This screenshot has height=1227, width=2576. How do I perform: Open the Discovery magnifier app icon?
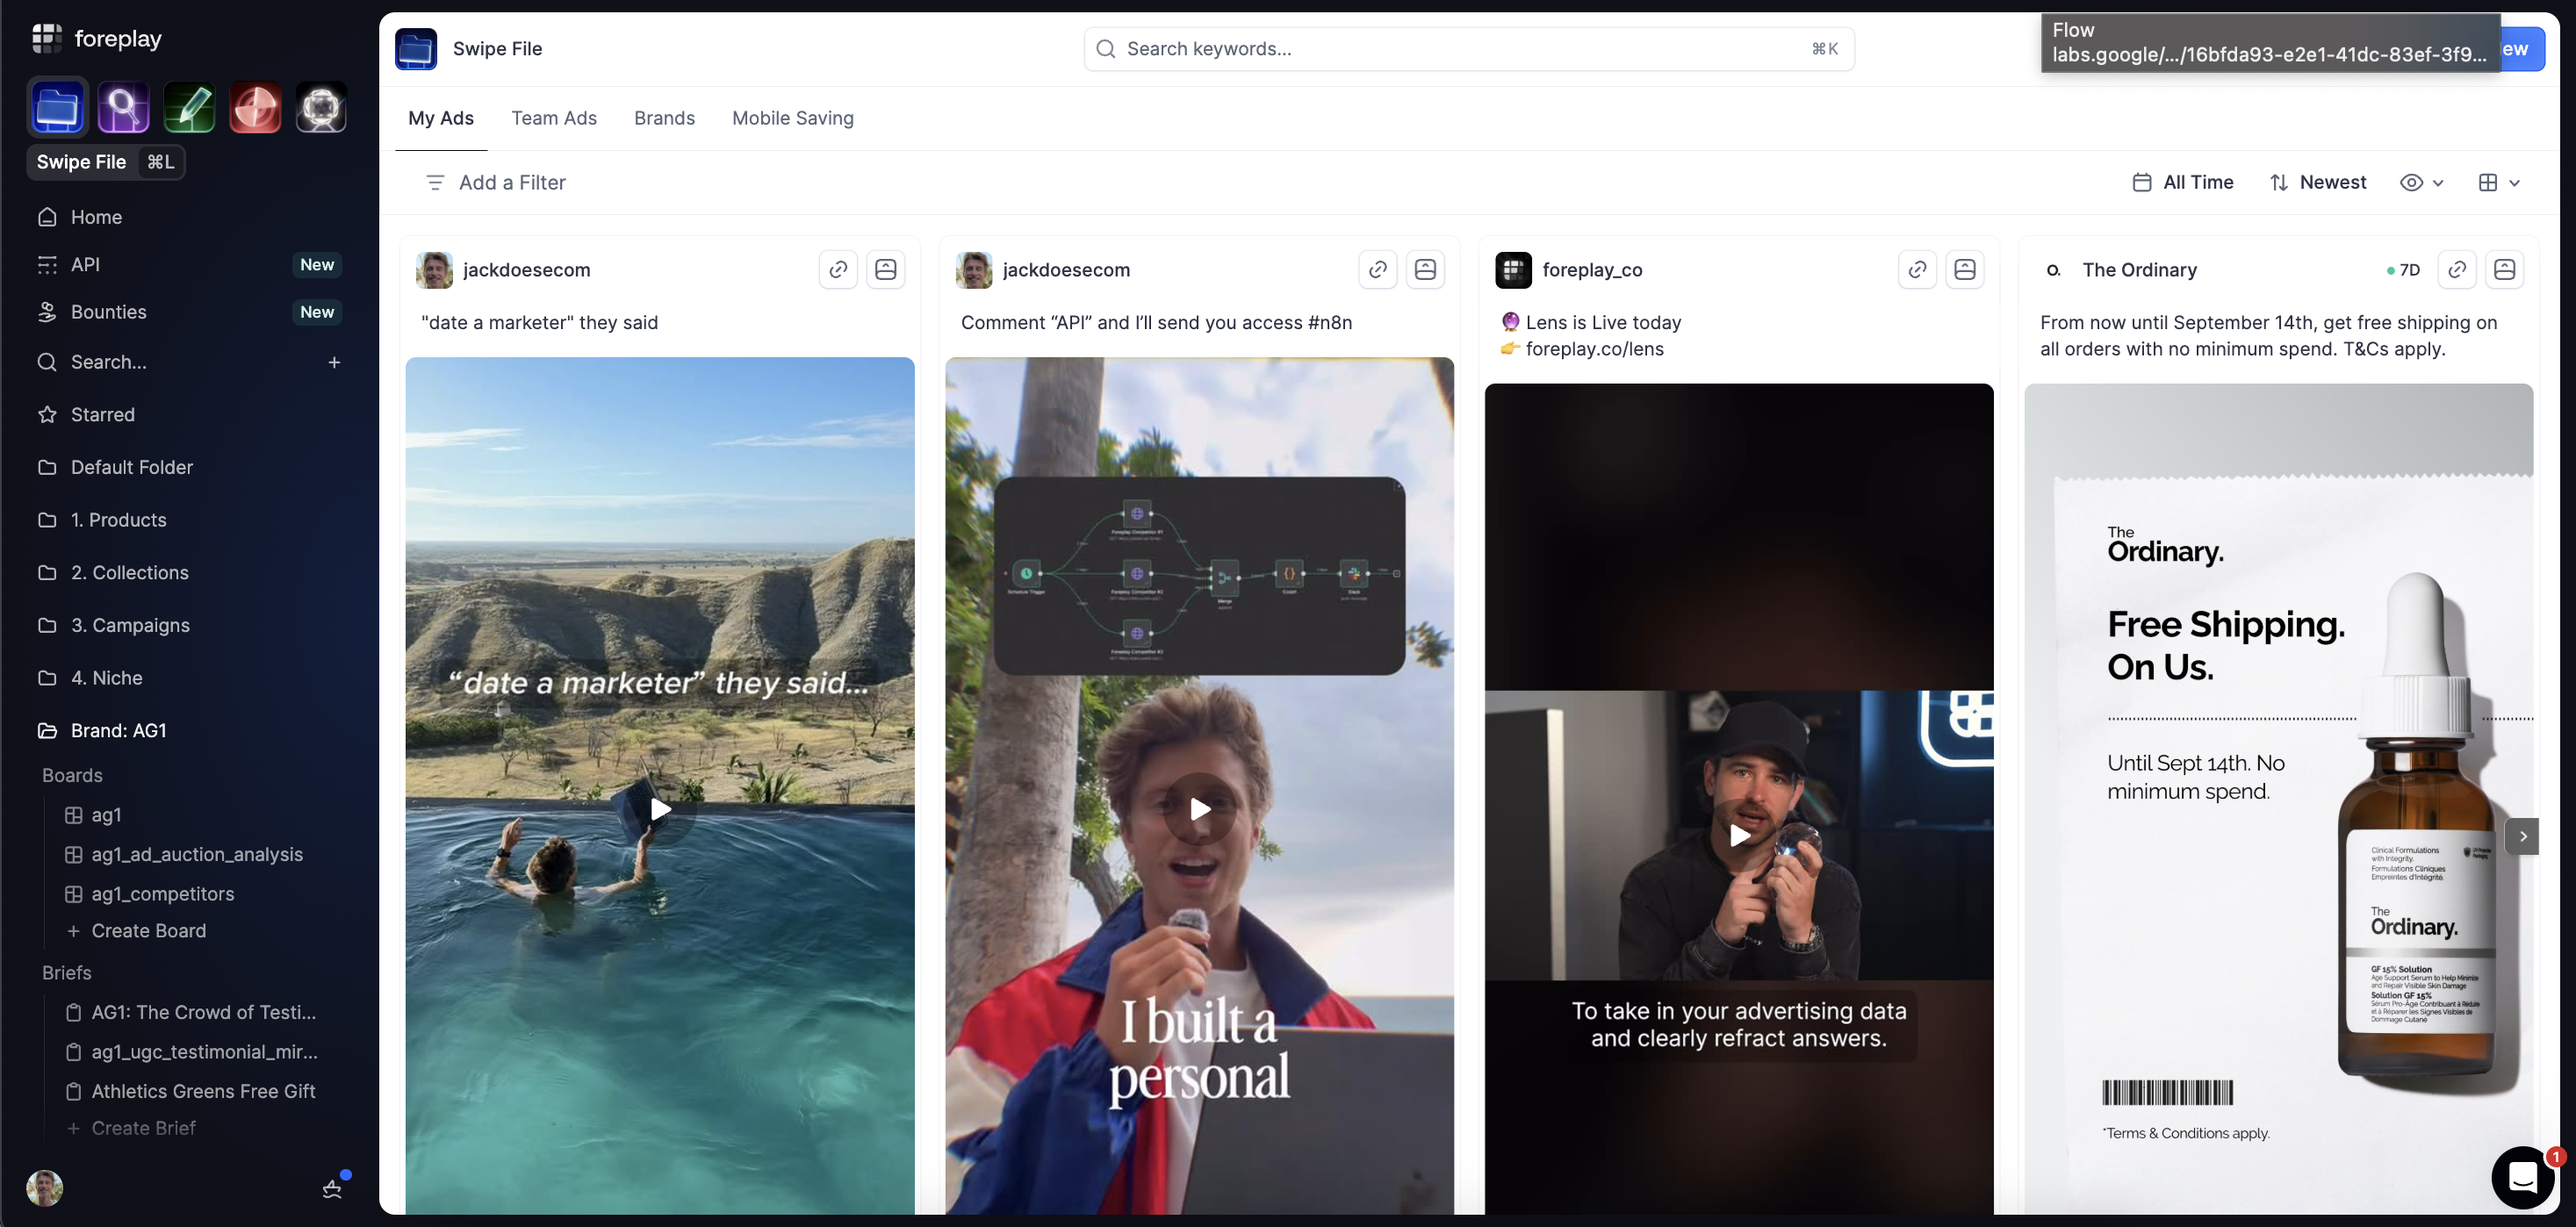(123, 108)
